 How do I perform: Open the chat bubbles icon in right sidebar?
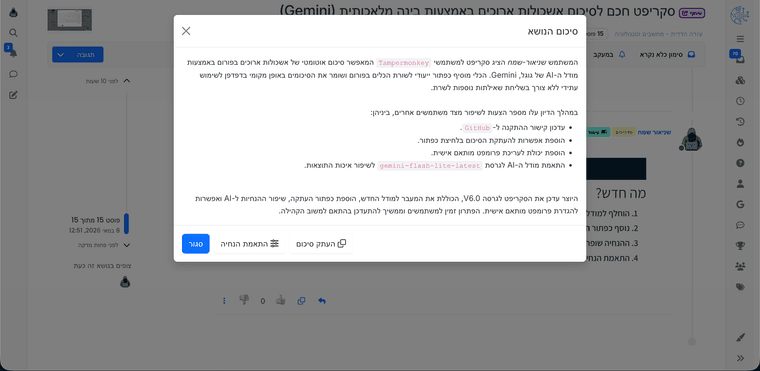(x=740, y=225)
